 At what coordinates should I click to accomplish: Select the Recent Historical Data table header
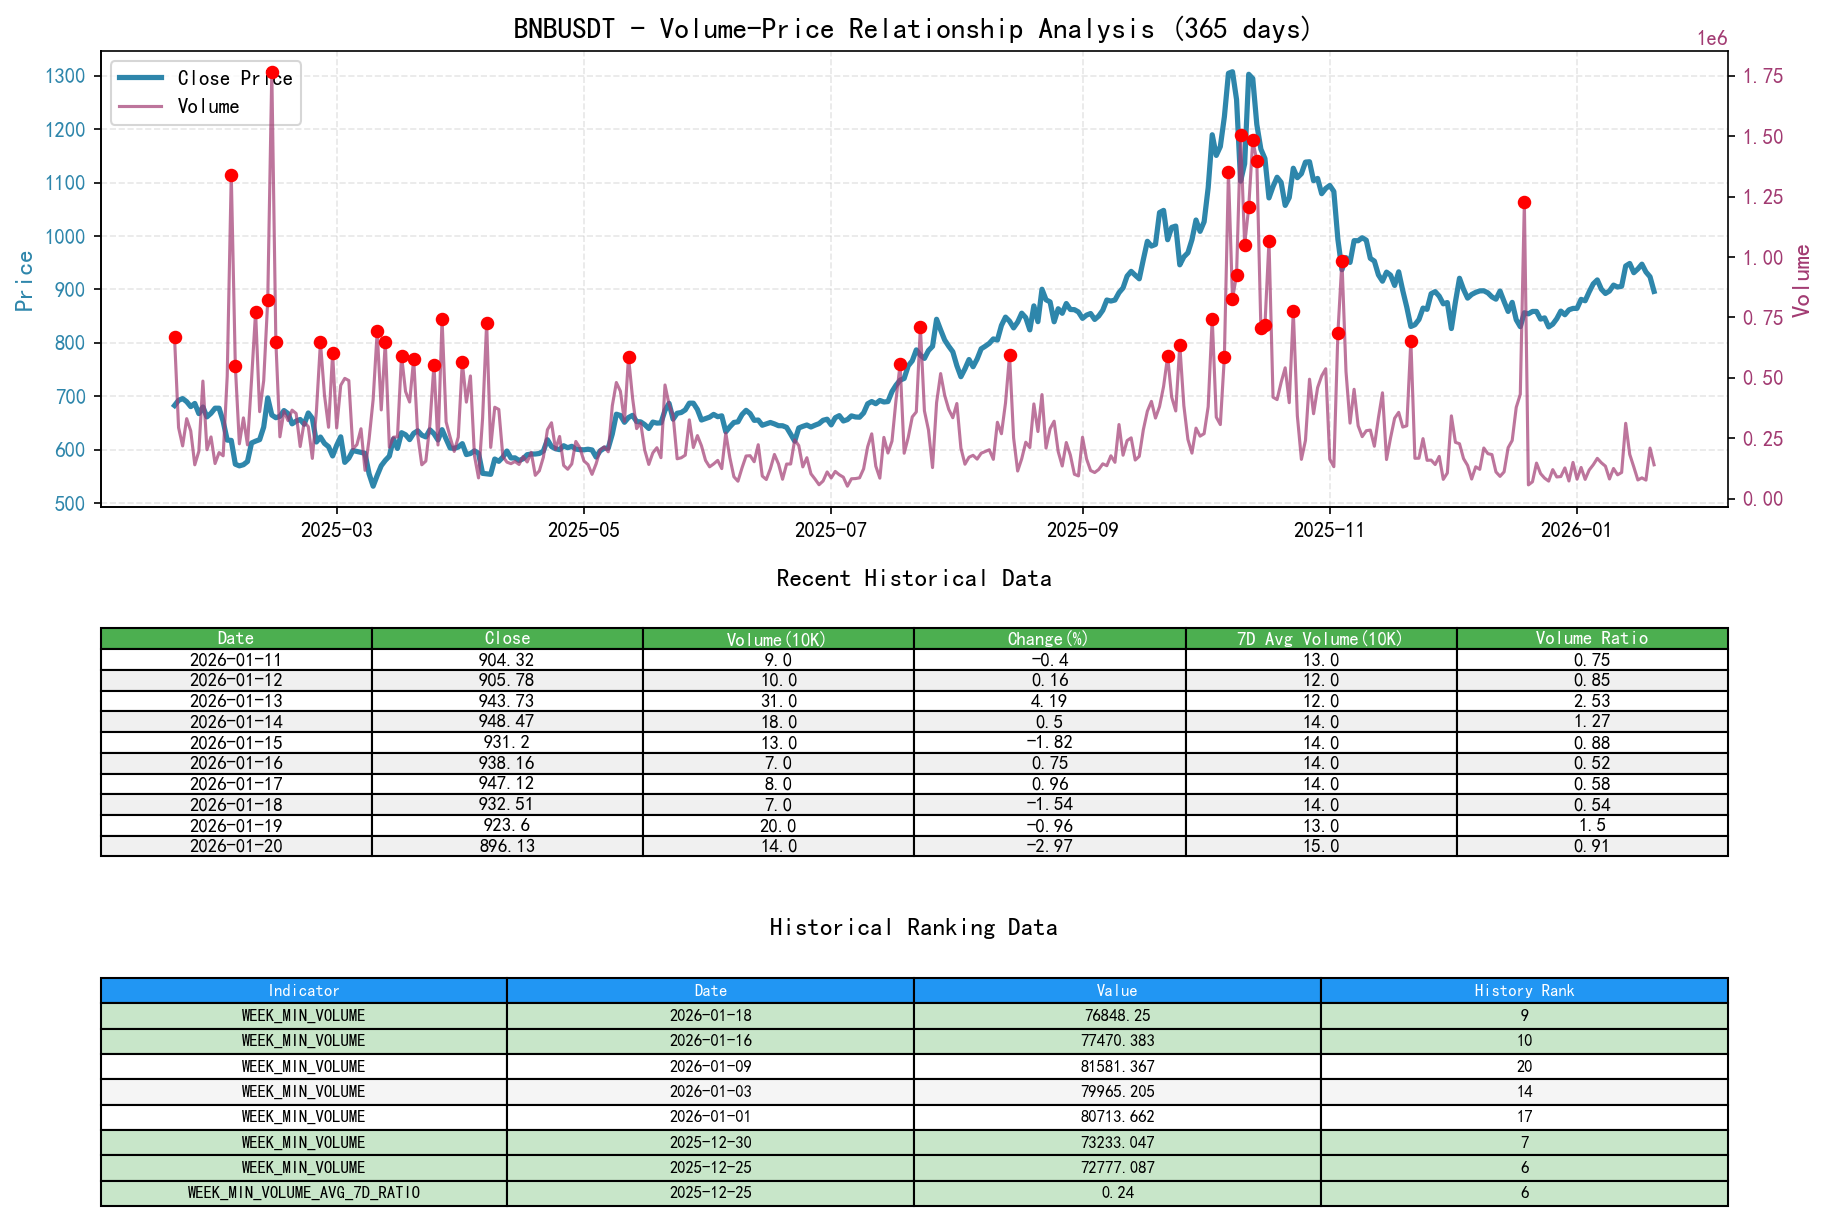(x=913, y=637)
